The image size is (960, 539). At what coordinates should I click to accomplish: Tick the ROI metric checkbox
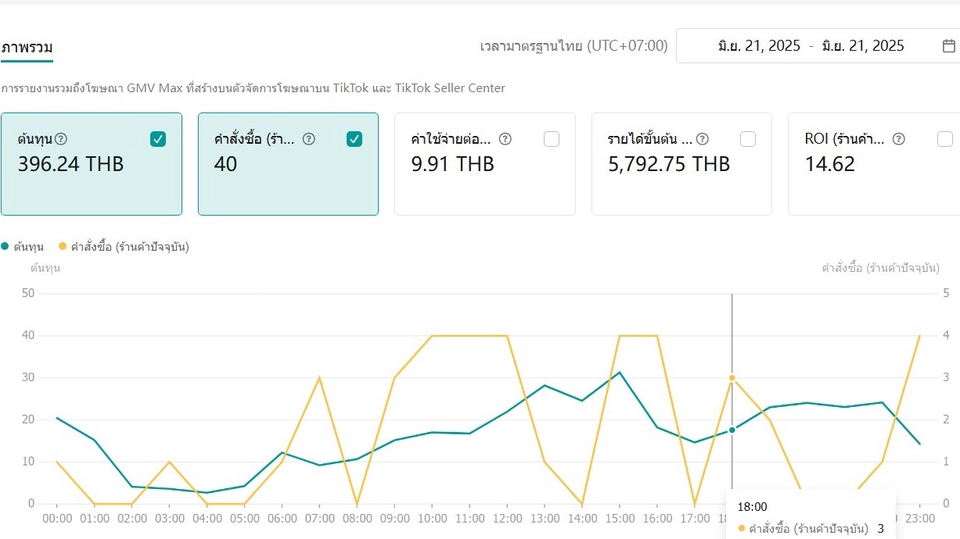[x=944, y=139]
